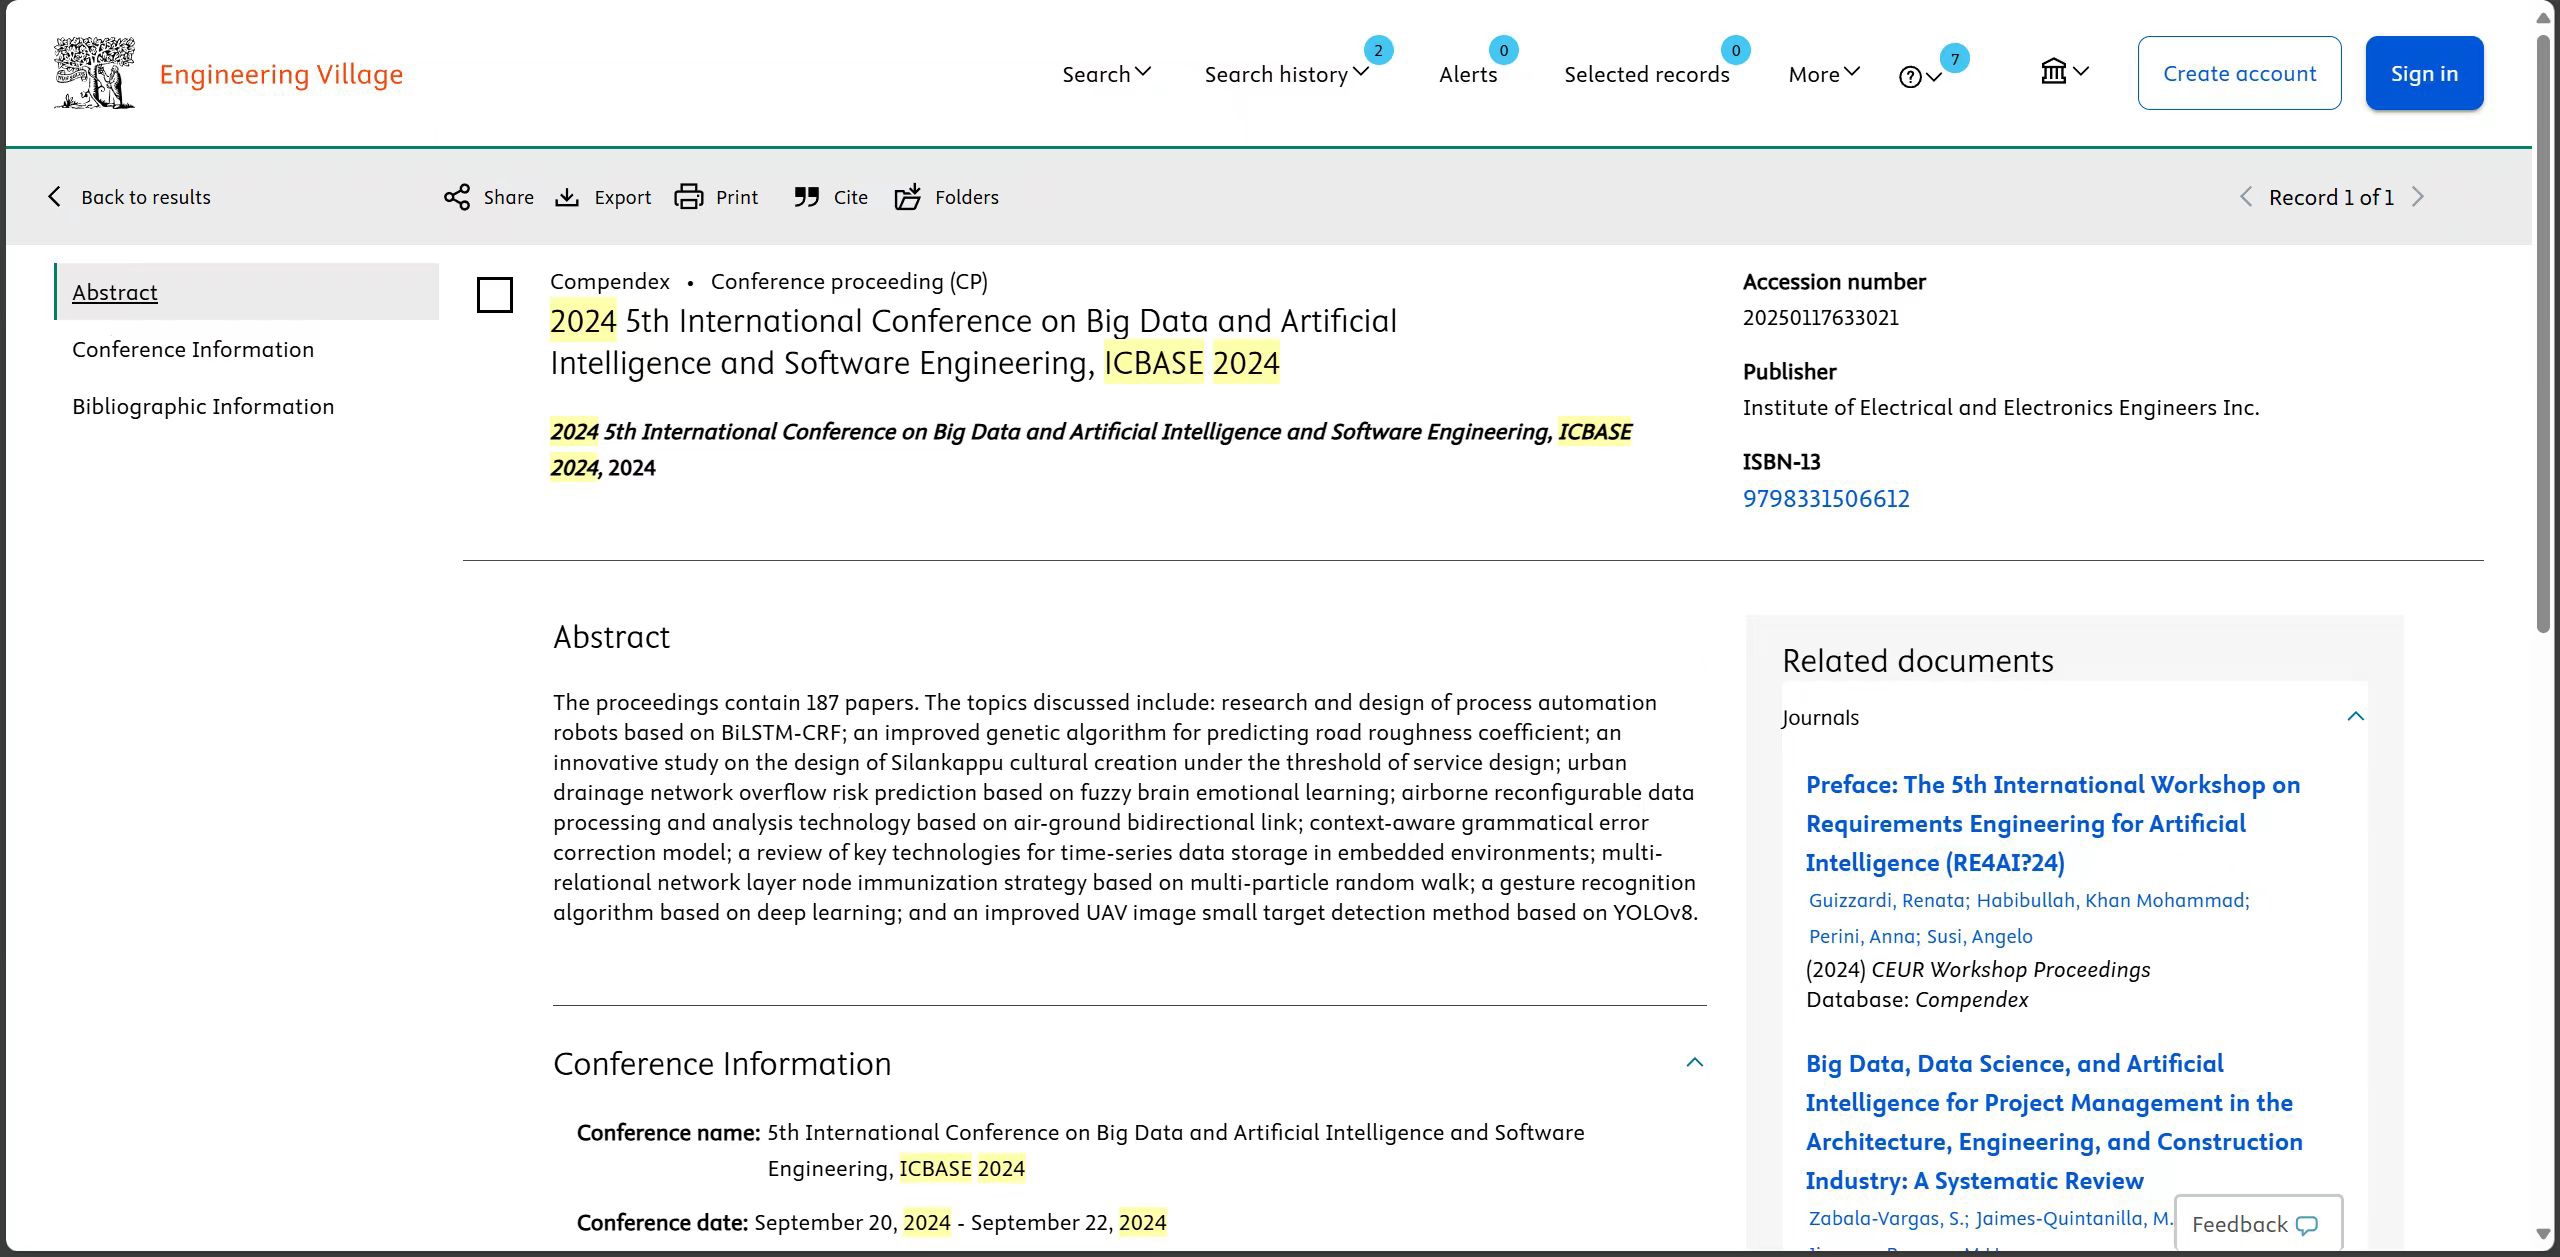Open Big Data, Data Science related document
This screenshot has height=1257, width=2560.
coord(2054,1122)
